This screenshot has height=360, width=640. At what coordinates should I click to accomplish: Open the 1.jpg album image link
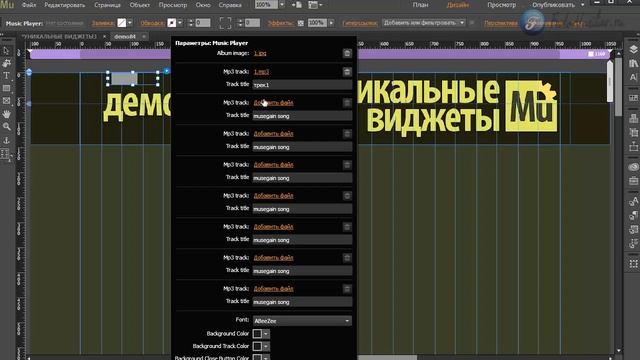[x=260, y=53]
